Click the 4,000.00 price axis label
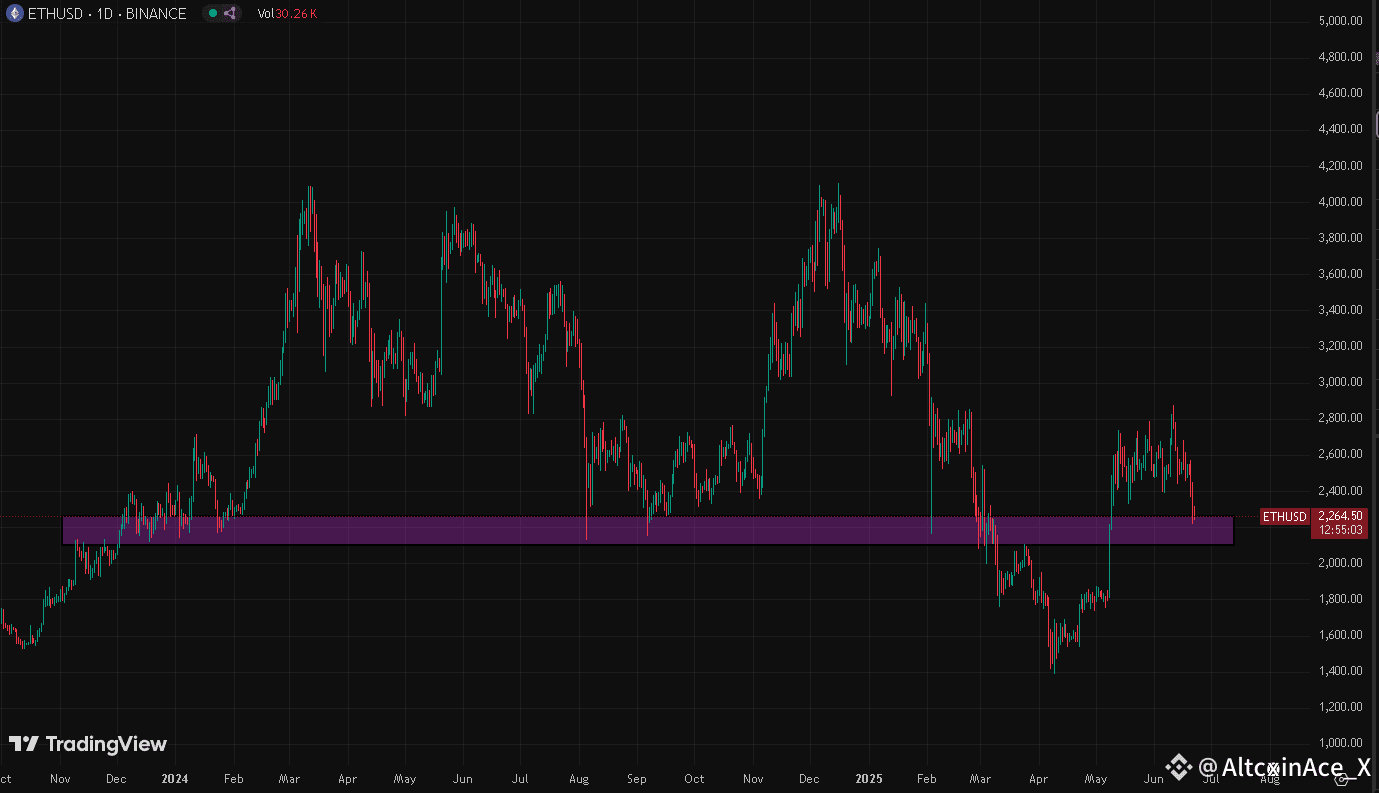1379x793 pixels. 1340,202
